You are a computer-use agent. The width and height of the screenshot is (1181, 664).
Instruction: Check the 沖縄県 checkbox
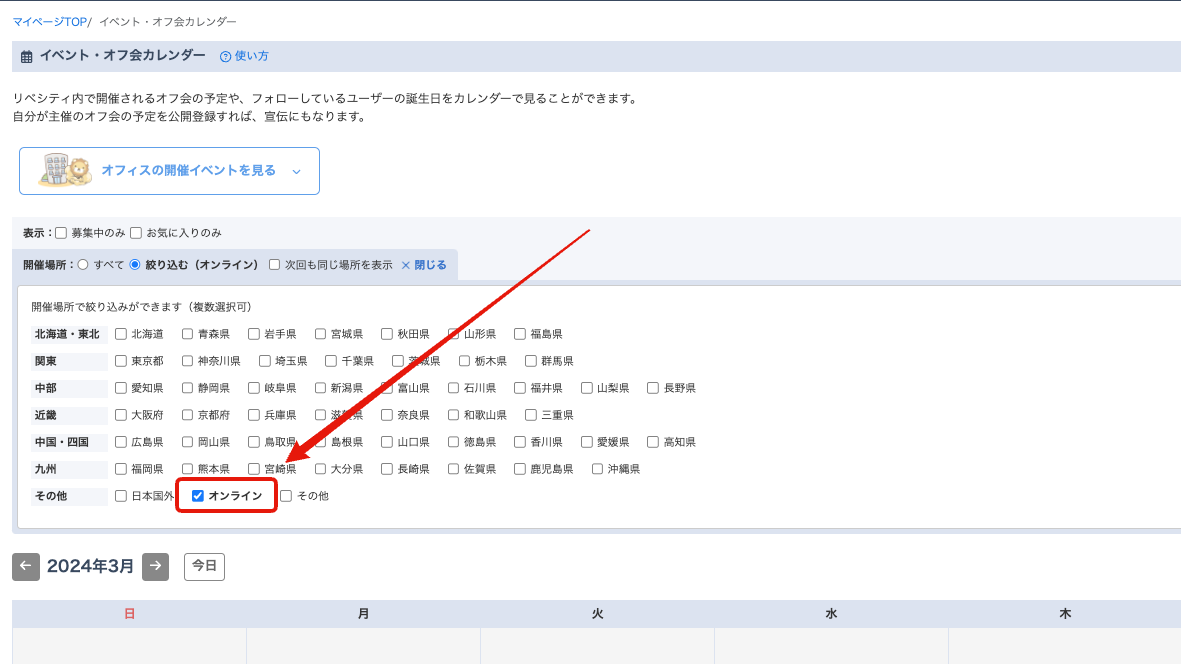click(598, 469)
